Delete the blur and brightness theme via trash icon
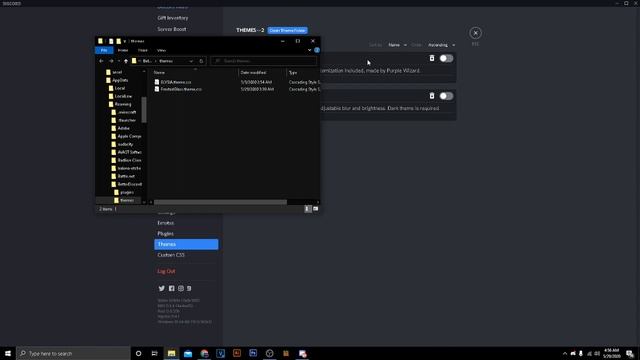The image size is (640, 360). [x=432, y=96]
